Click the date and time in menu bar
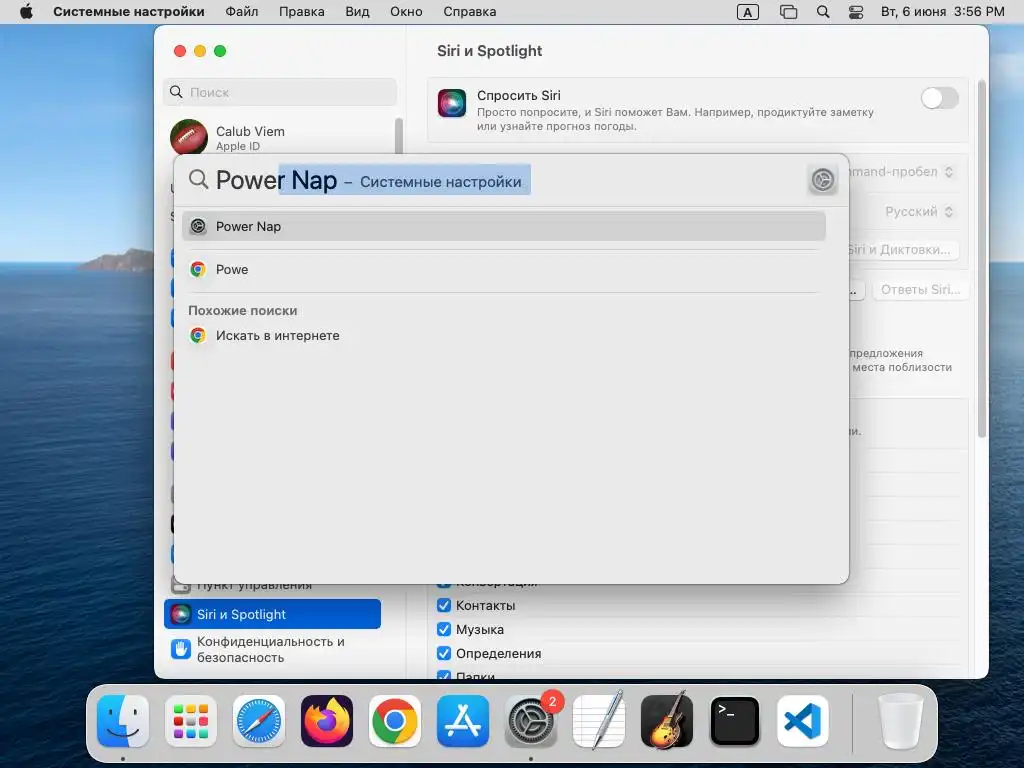The height and width of the screenshot is (768, 1024). click(942, 12)
